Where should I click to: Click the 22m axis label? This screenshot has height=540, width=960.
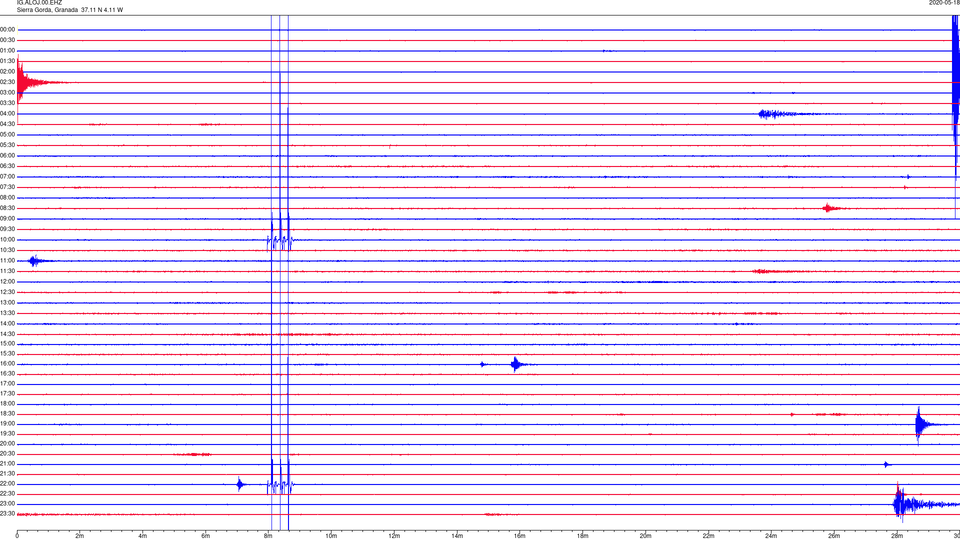708,536
